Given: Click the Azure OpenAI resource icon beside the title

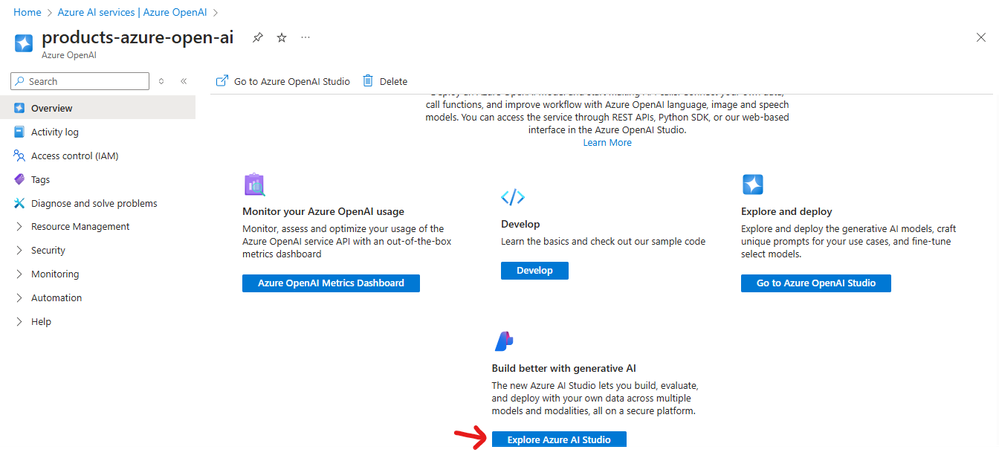Looking at the screenshot, I should [24, 43].
